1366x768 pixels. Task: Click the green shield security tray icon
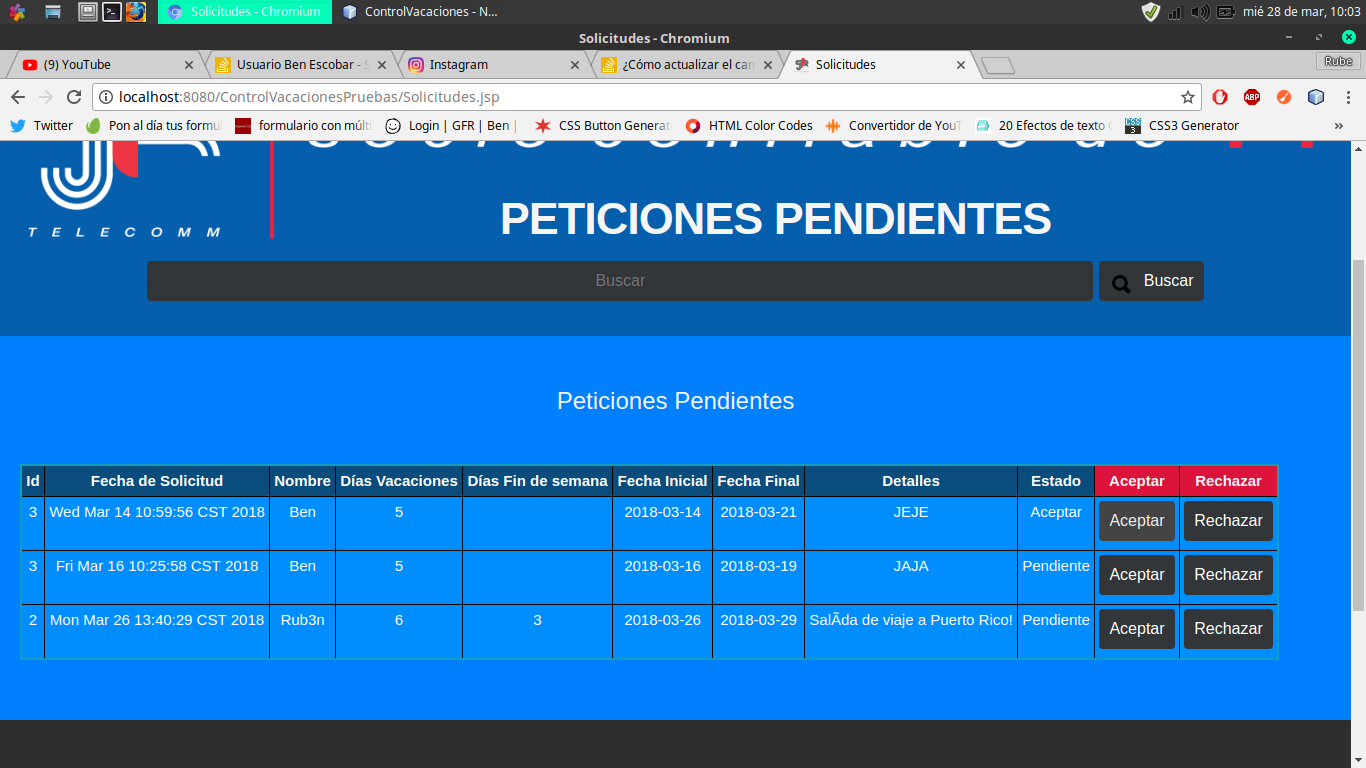point(1151,12)
